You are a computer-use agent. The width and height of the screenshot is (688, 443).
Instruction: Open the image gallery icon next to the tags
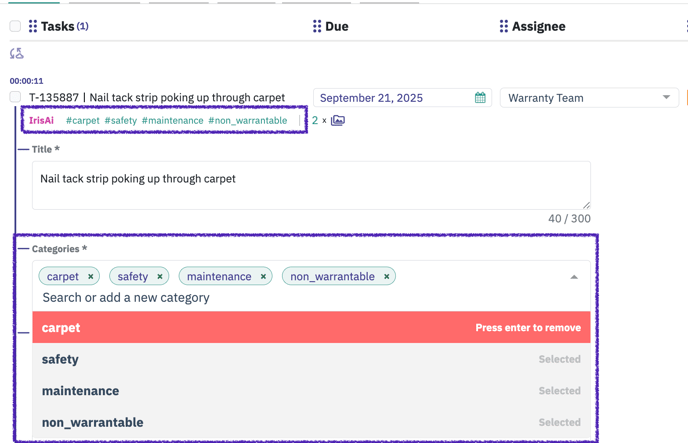click(337, 120)
